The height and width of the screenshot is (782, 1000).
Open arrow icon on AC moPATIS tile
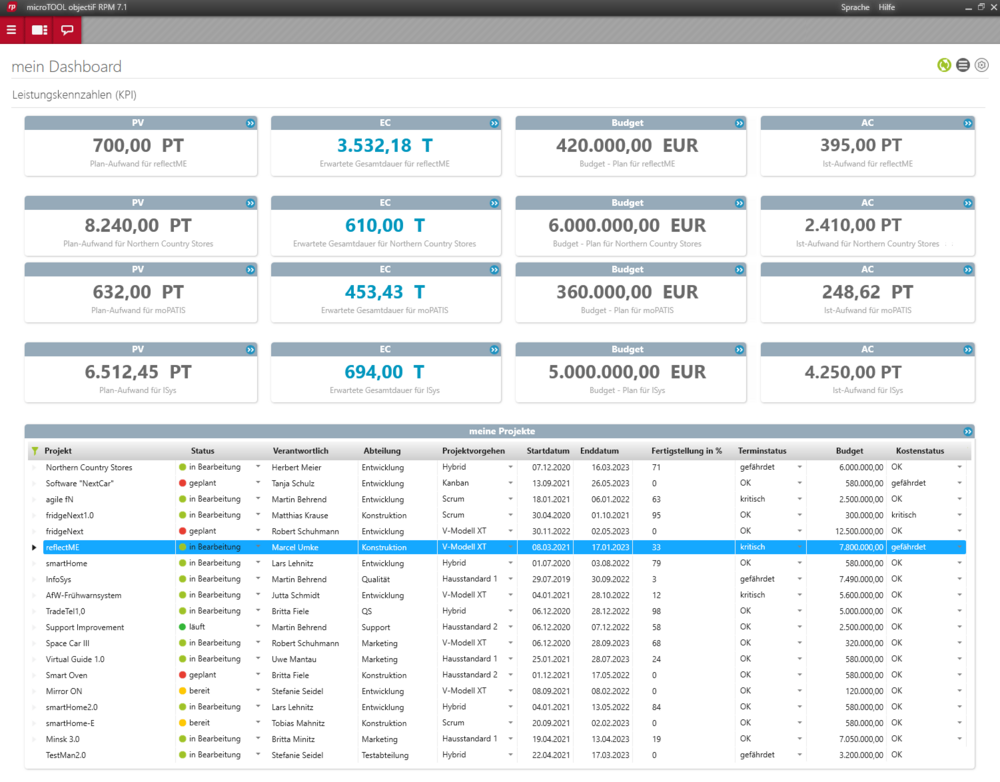coord(967,270)
